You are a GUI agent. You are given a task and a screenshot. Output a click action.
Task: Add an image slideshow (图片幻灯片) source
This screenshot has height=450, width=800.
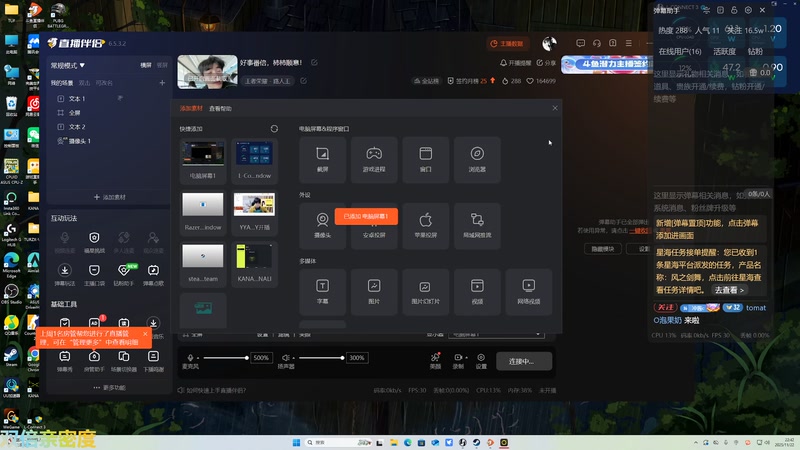tap(426, 292)
